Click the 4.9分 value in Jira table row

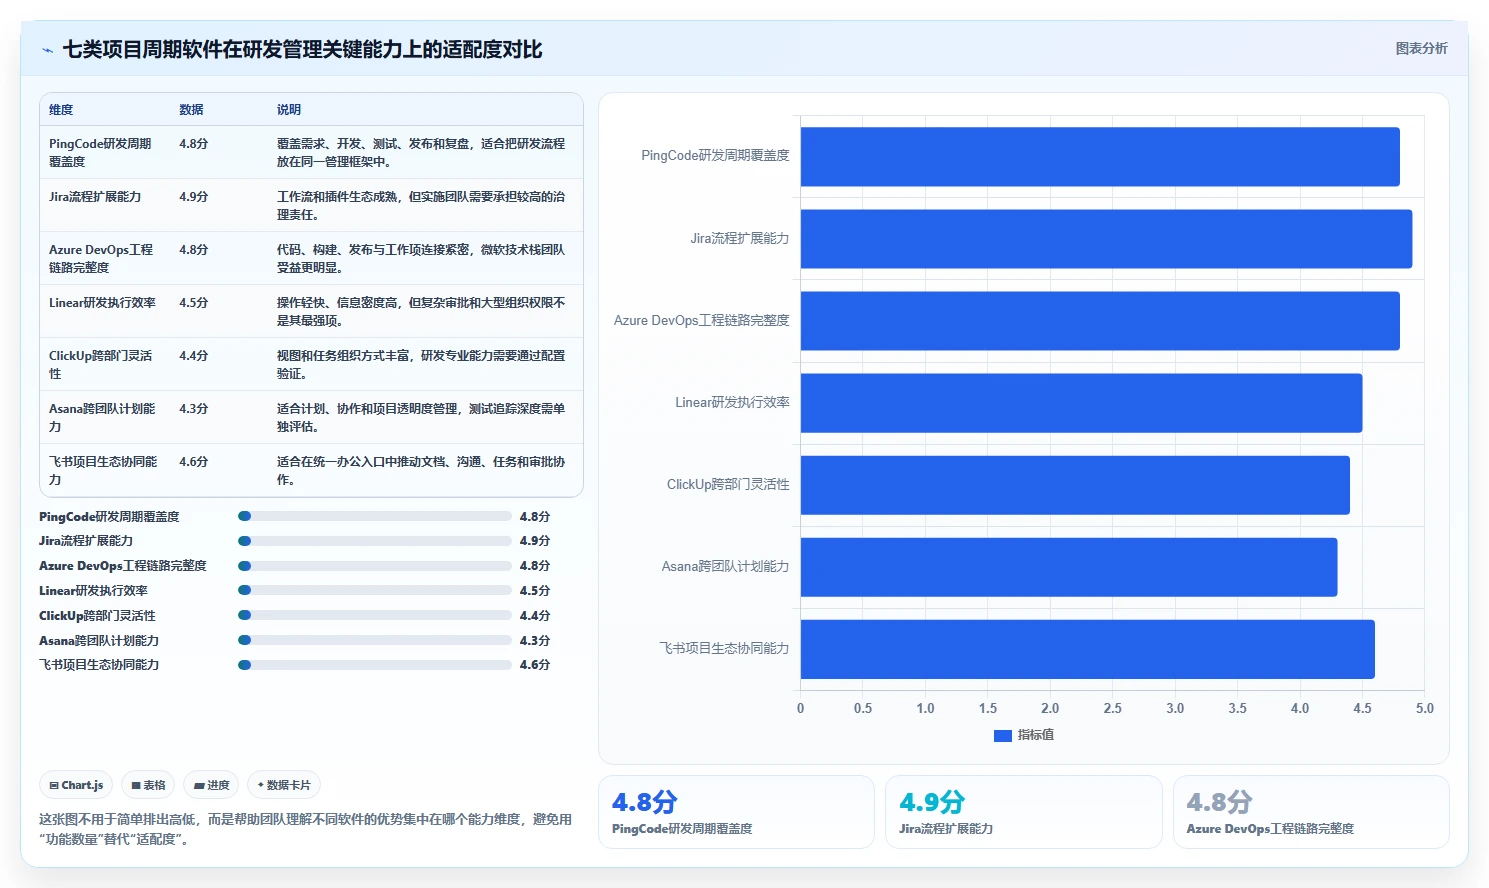(x=194, y=197)
